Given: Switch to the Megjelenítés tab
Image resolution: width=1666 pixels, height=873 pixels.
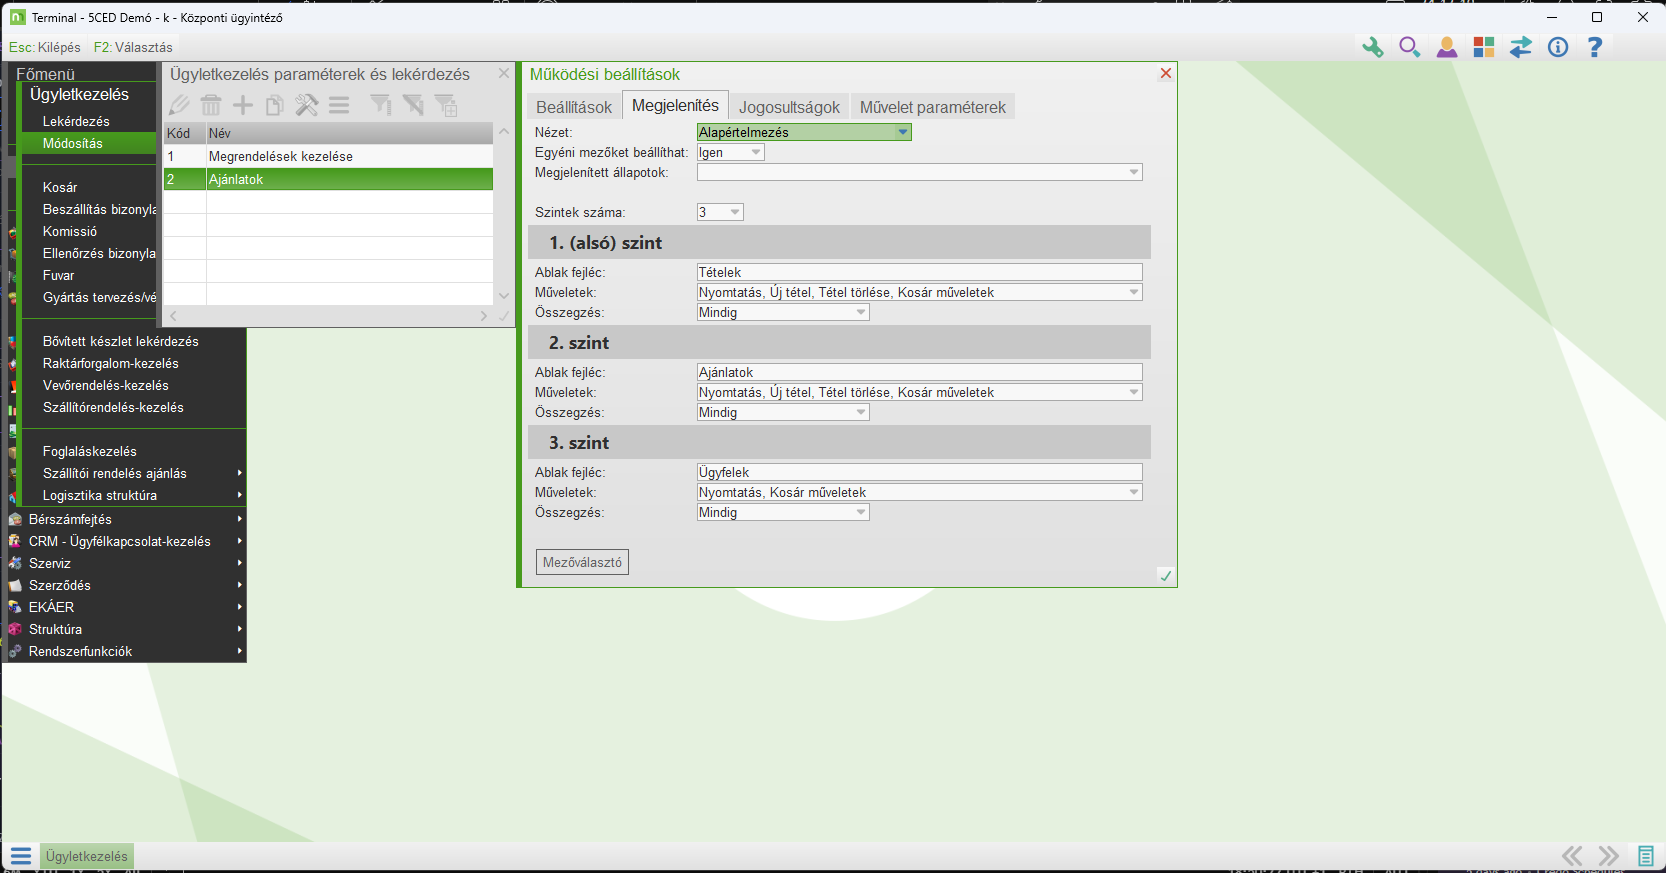Looking at the screenshot, I should point(675,105).
